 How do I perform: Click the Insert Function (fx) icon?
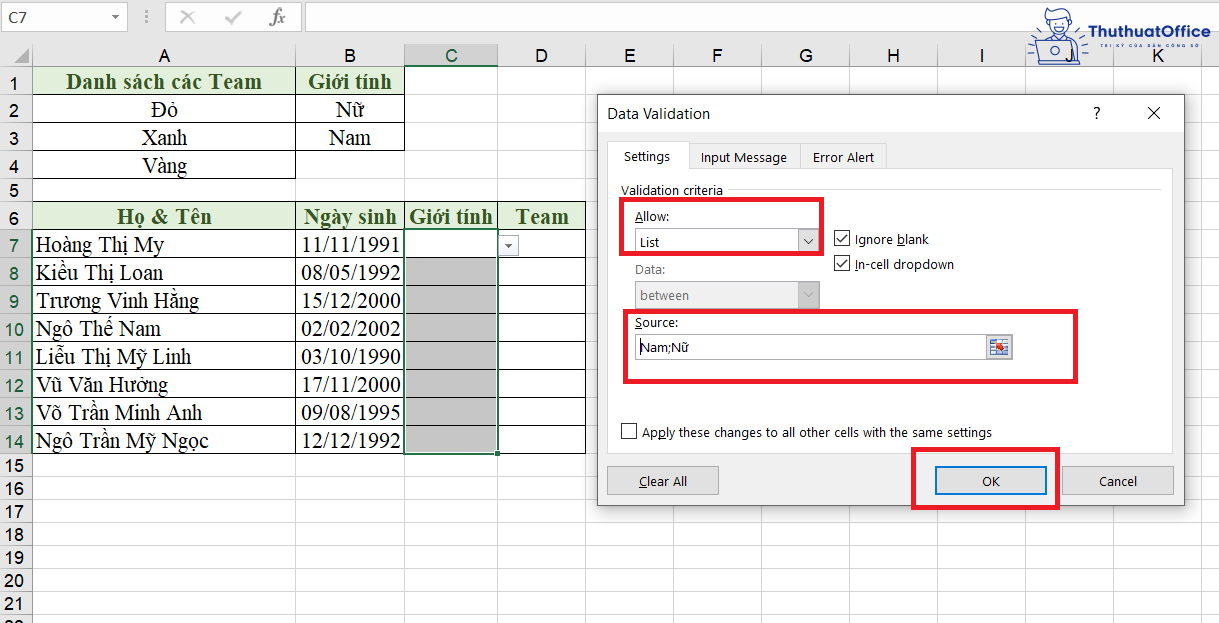click(x=277, y=16)
